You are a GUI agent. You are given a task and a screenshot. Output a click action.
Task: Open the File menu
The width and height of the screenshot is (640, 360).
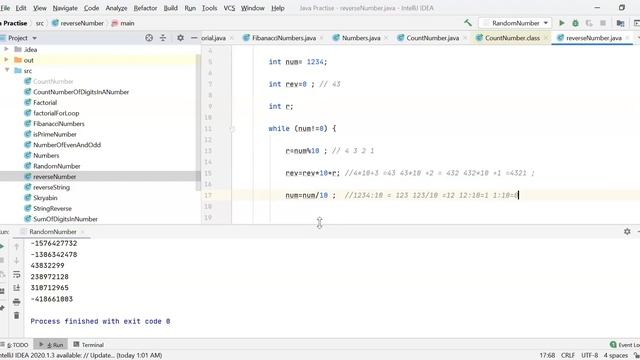(5, 8)
